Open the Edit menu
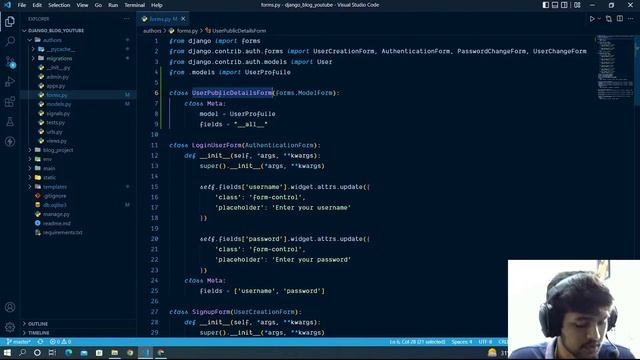Screen dimensions: 640x360 tap(37, 5)
